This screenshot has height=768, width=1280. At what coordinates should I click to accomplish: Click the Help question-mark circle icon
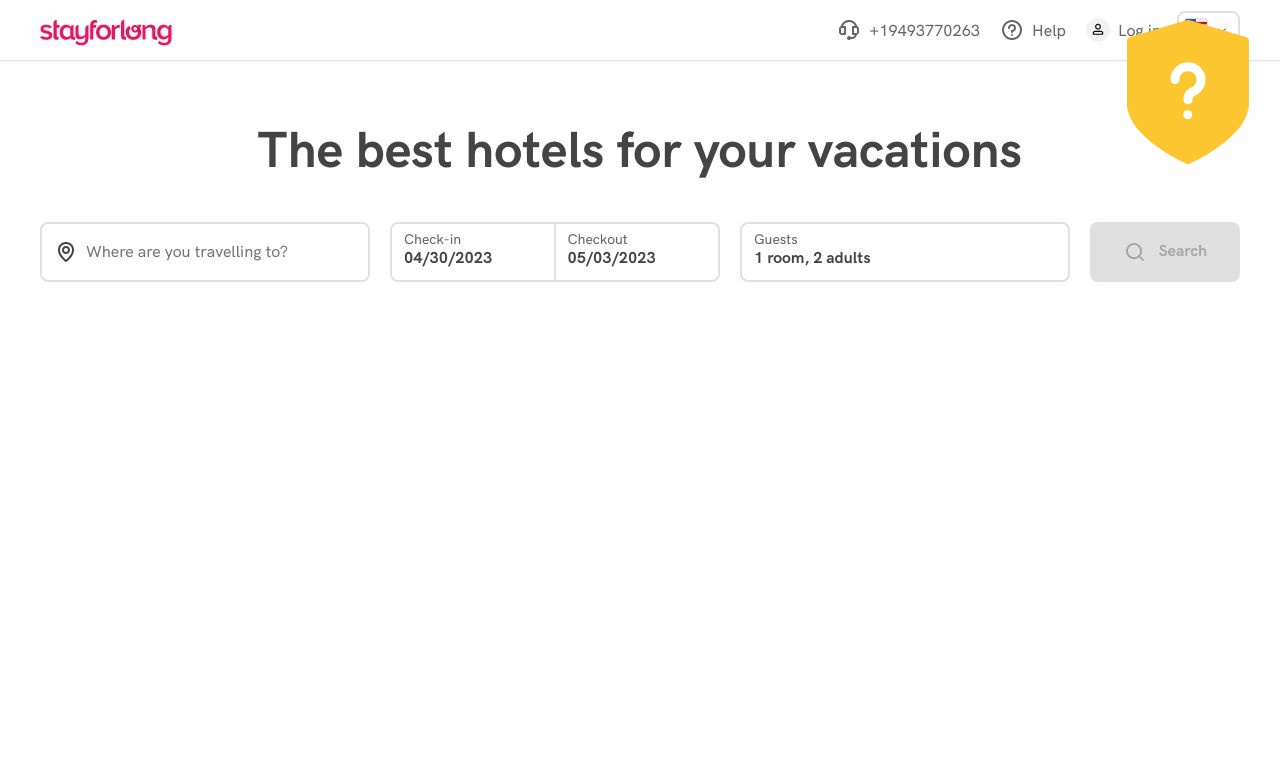coord(1012,30)
